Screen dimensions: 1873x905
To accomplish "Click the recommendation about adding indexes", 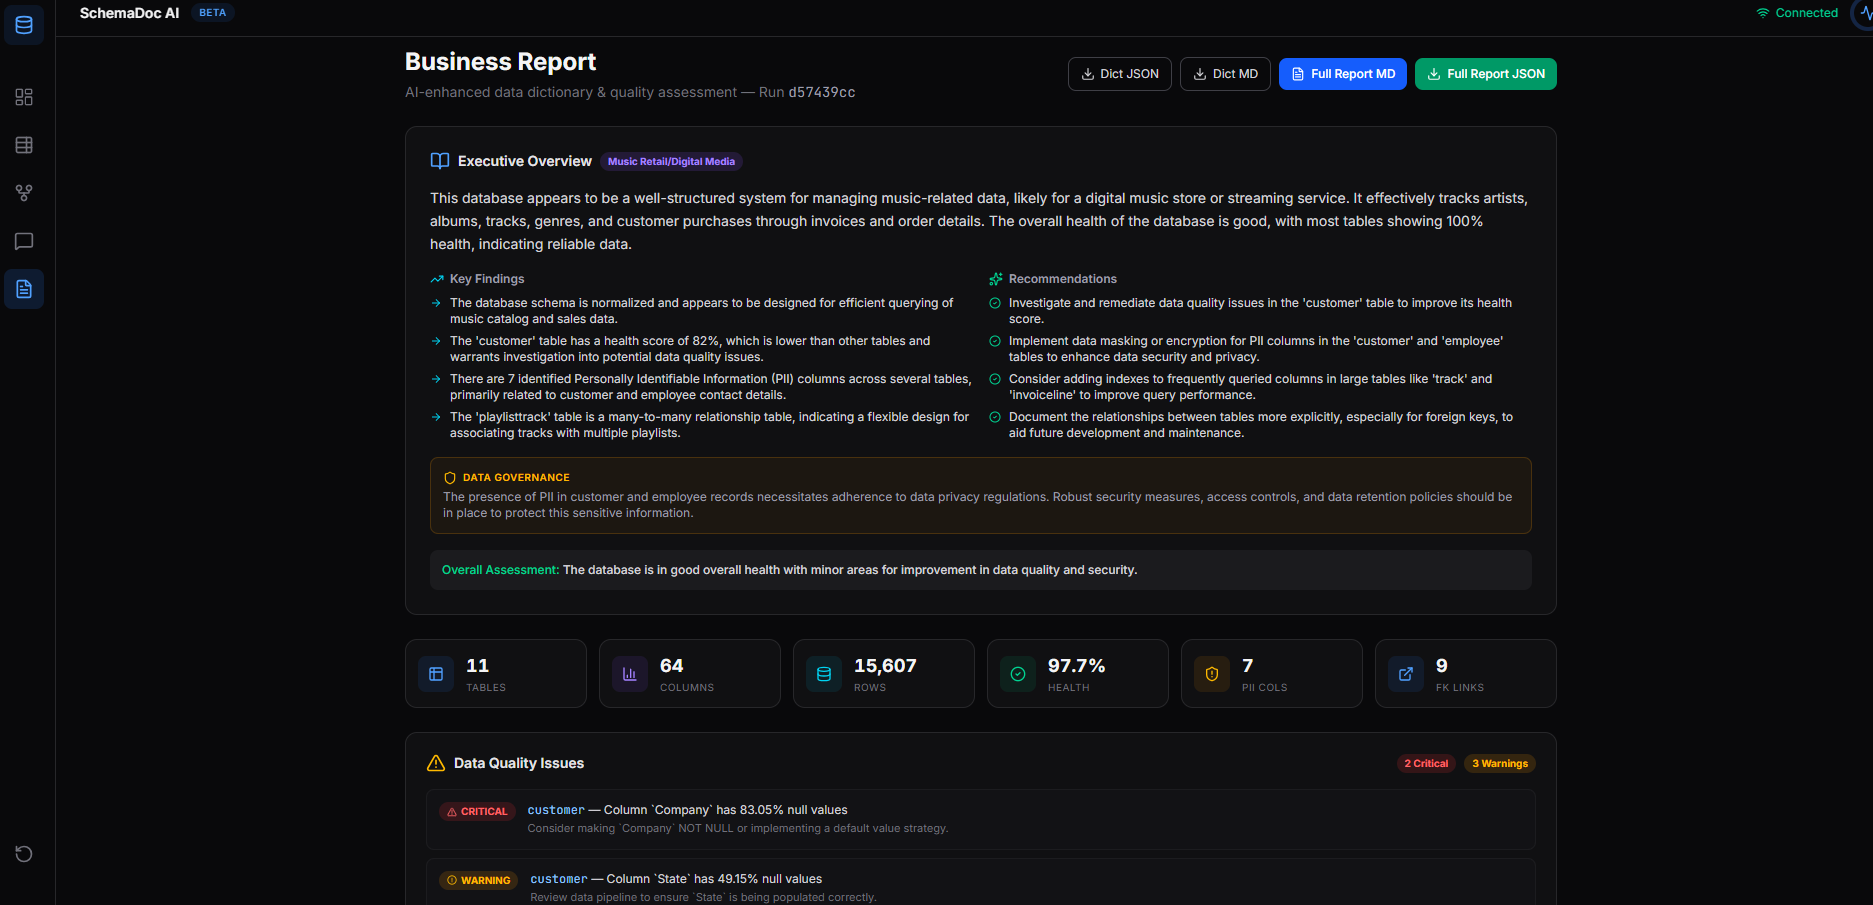I will tap(1250, 387).
